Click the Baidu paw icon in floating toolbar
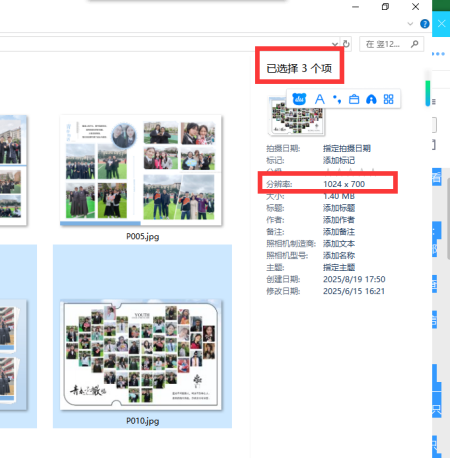Screen dimensions: 450x458 click(x=299, y=99)
